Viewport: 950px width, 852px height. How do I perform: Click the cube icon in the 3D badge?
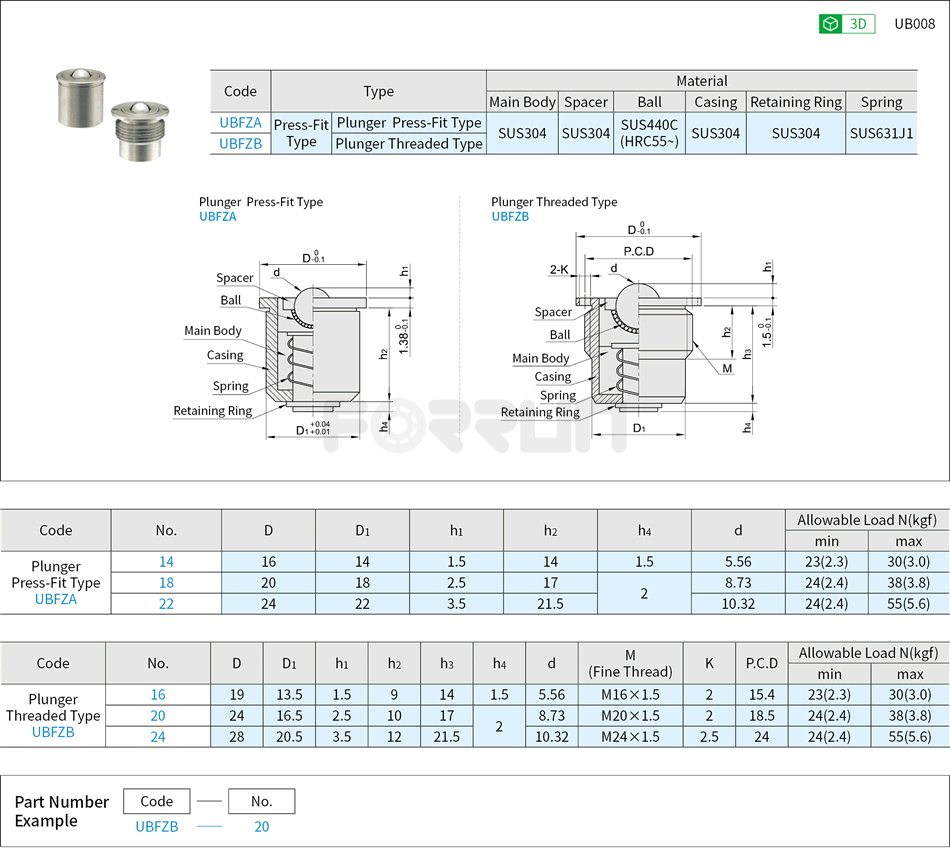click(x=830, y=24)
